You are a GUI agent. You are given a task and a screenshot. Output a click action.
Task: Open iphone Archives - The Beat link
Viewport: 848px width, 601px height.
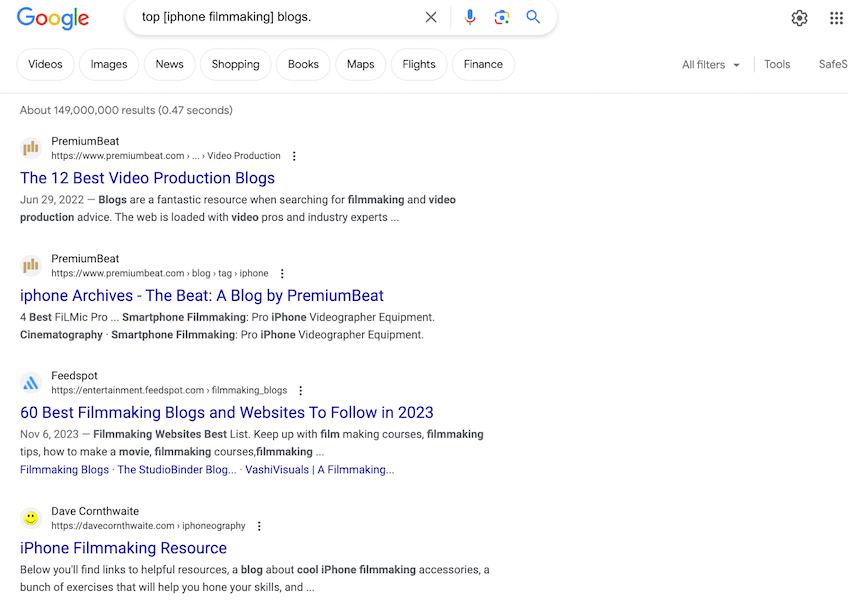[x=202, y=295]
